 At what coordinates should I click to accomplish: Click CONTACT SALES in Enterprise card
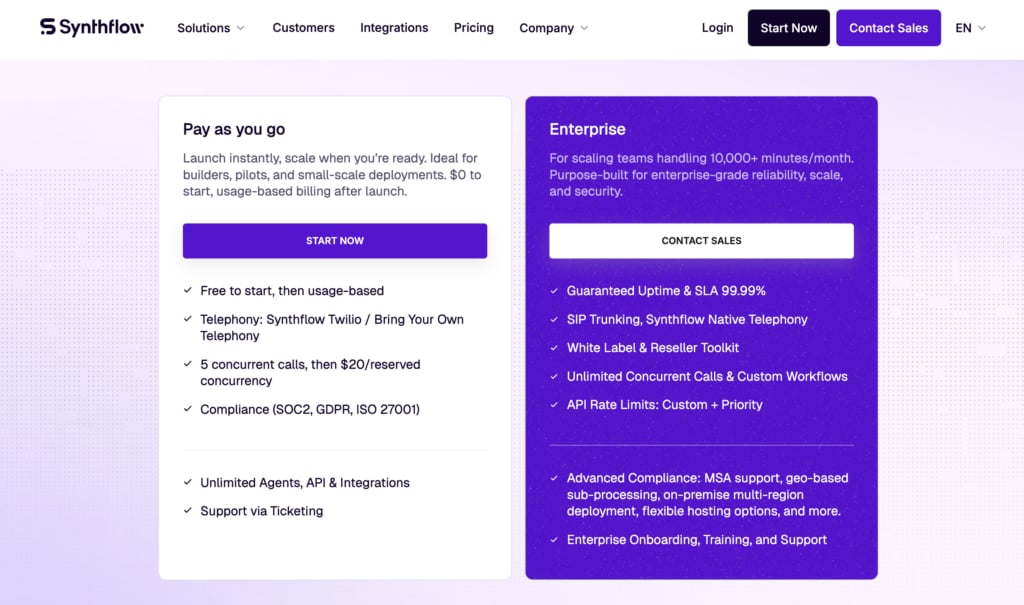tap(701, 240)
